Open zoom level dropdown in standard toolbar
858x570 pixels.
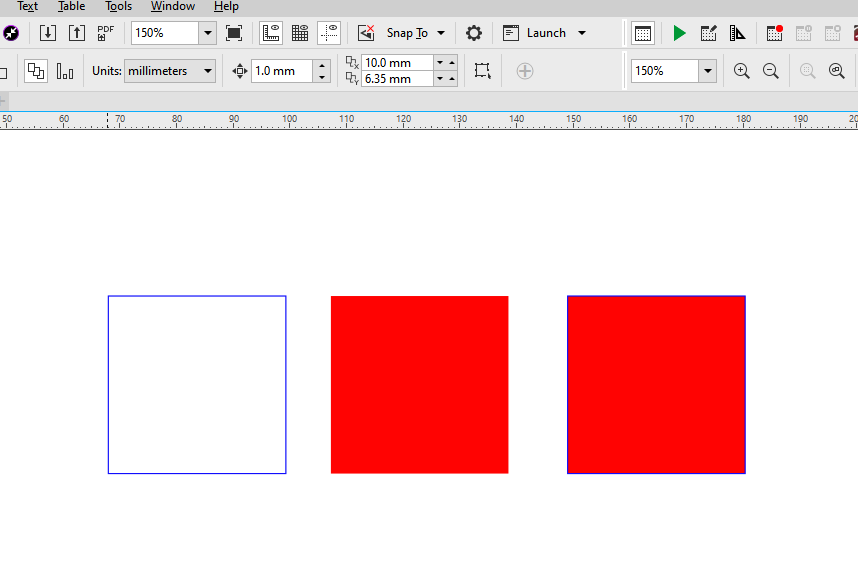point(207,33)
